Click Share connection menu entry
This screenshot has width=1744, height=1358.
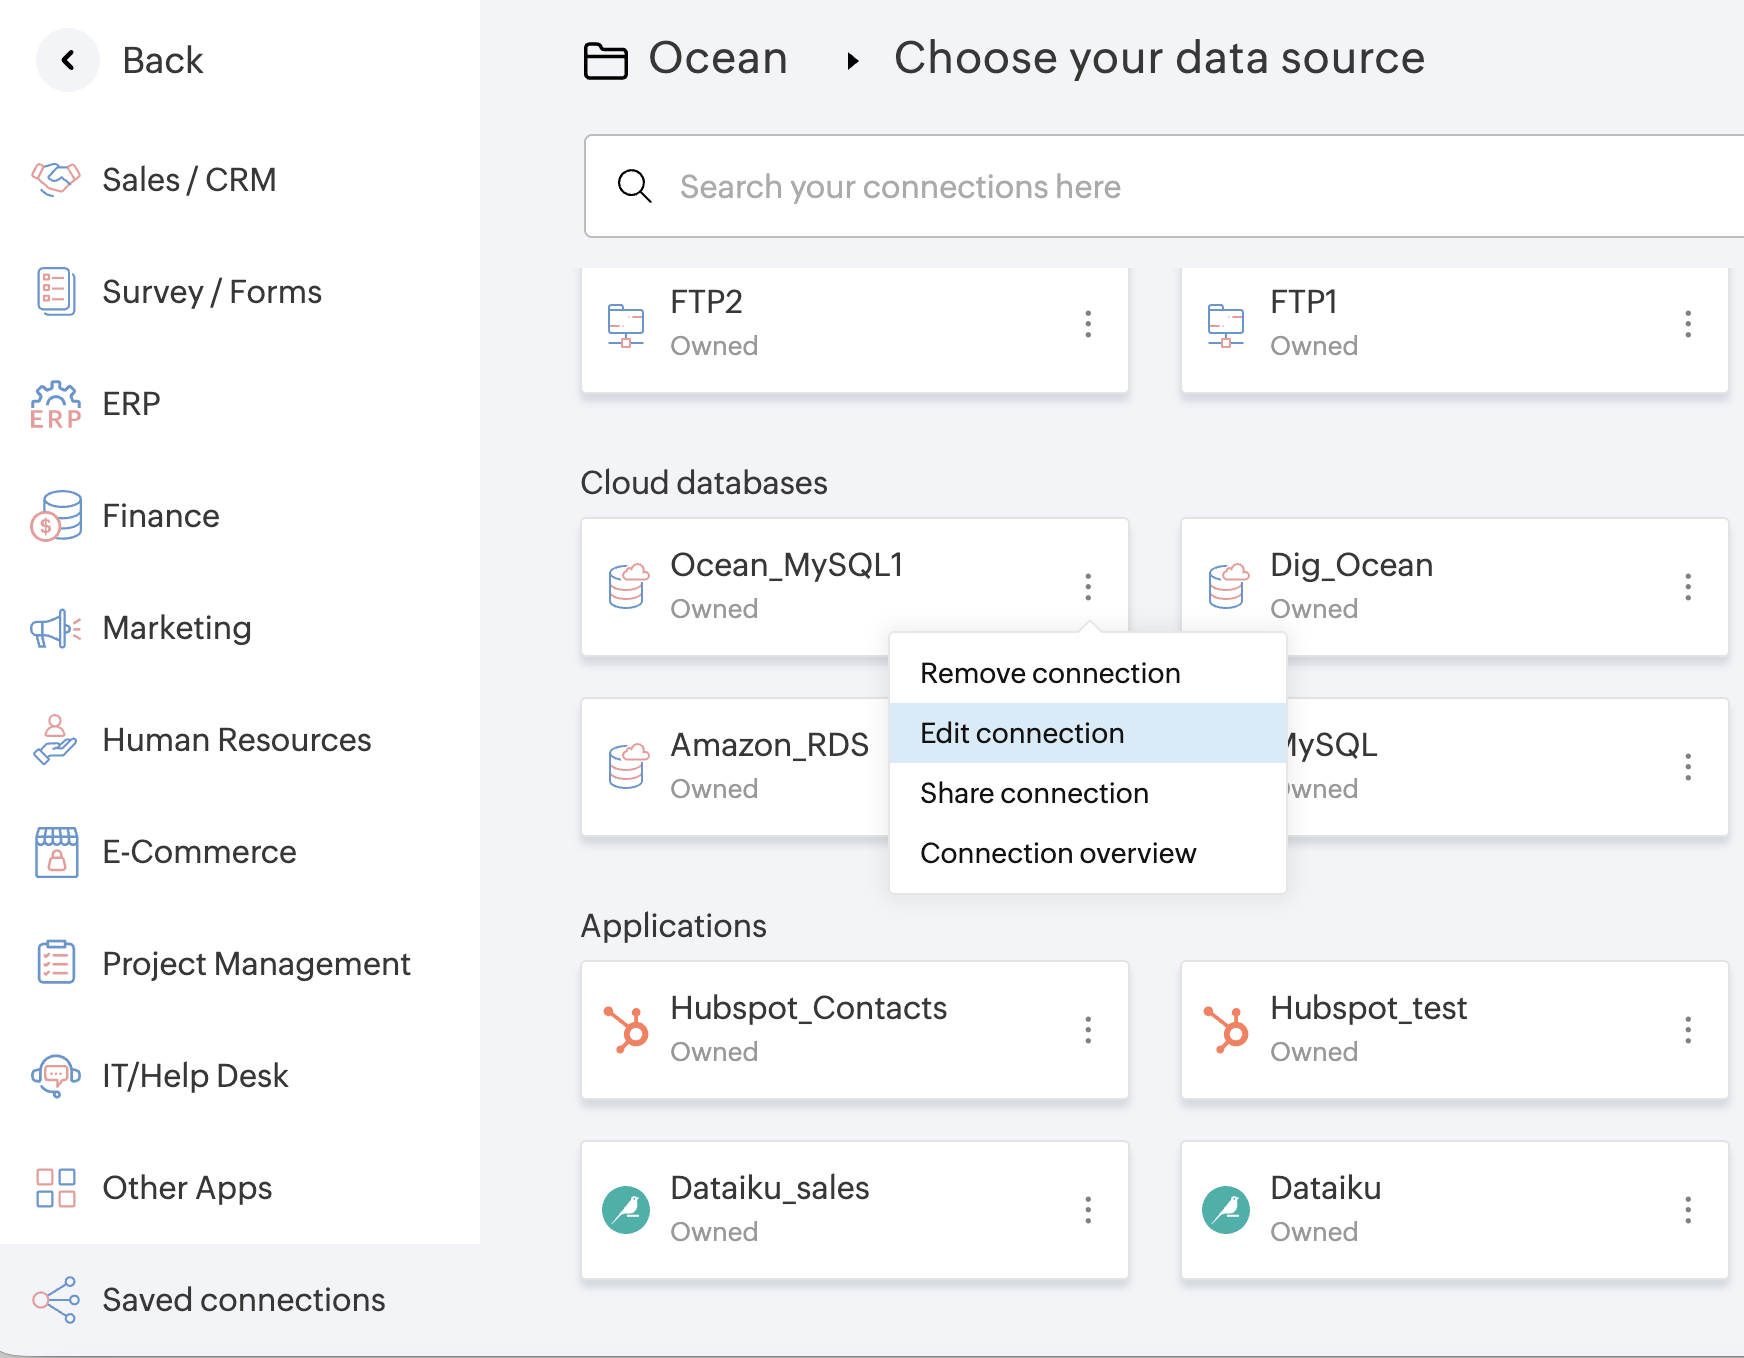coord(1034,793)
